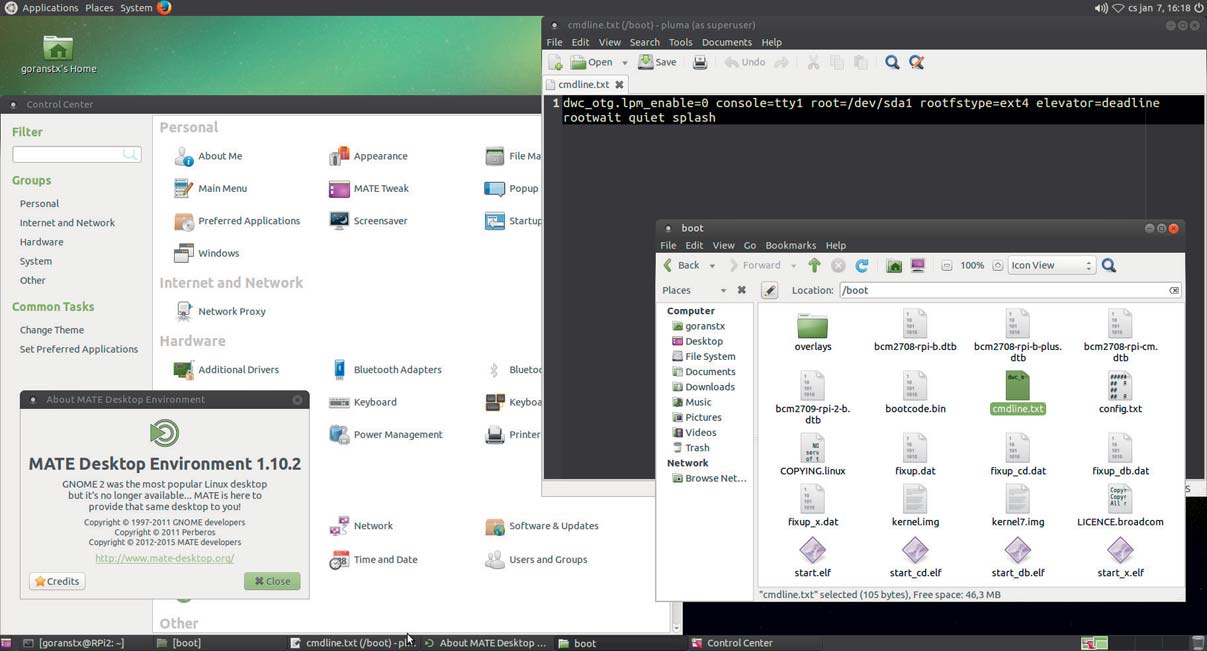Open Network Proxy settings
This screenshot has height=651, width=1207.
[x=220, y=311]
